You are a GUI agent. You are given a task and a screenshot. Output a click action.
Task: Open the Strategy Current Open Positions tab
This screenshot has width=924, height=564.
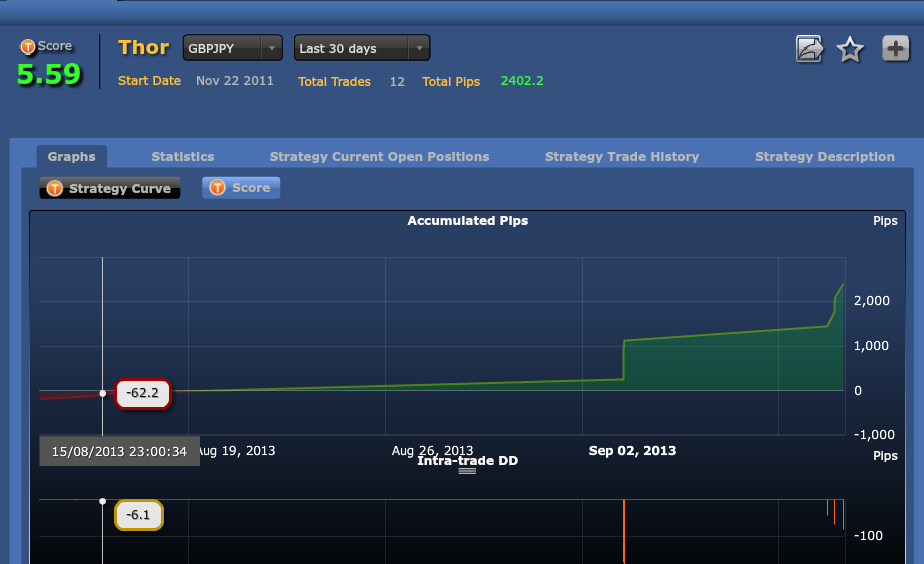(x=380, y=157)
